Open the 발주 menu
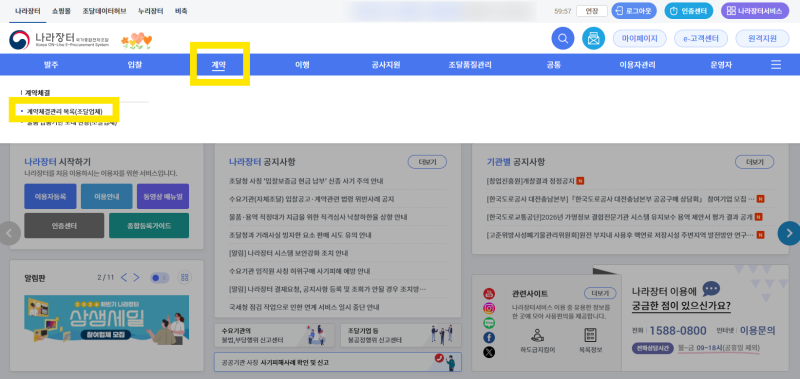This screenshot has width=800, height=379. (x=52, y=65)
